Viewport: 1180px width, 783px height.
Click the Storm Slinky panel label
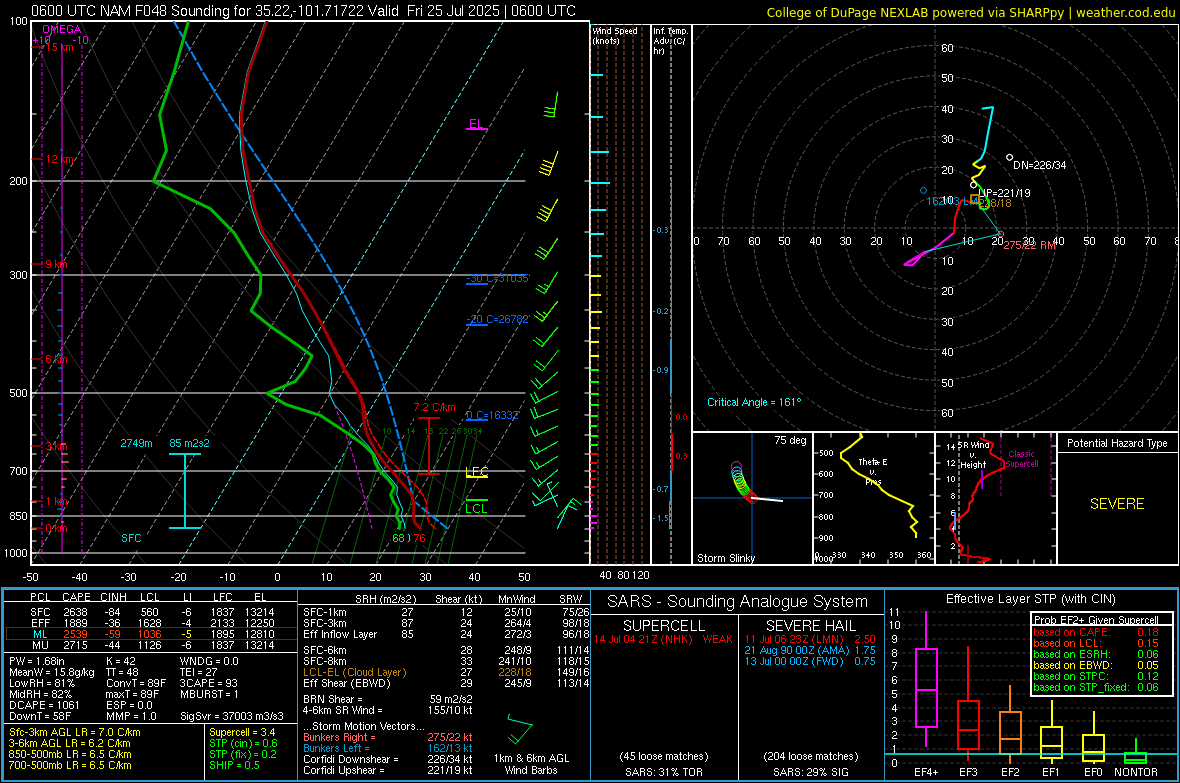point(726,558)
